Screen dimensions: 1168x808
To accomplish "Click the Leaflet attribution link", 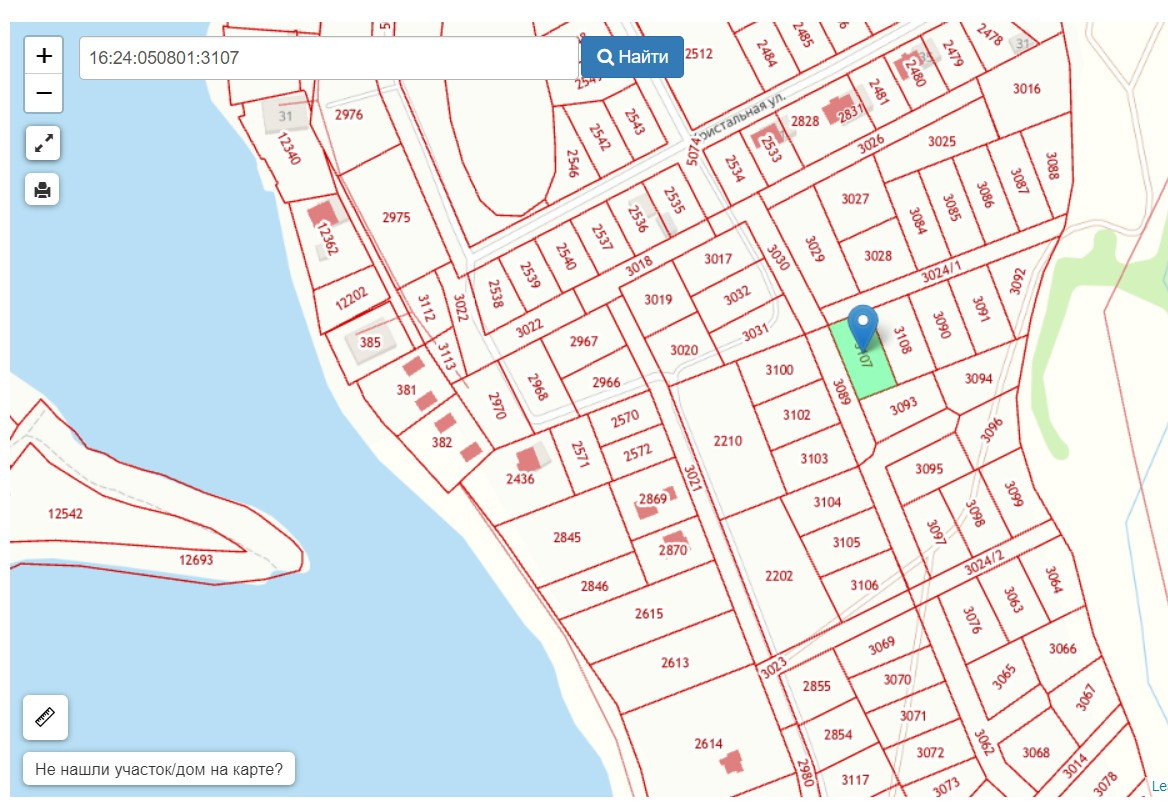I will click(x=1159, y=786).
